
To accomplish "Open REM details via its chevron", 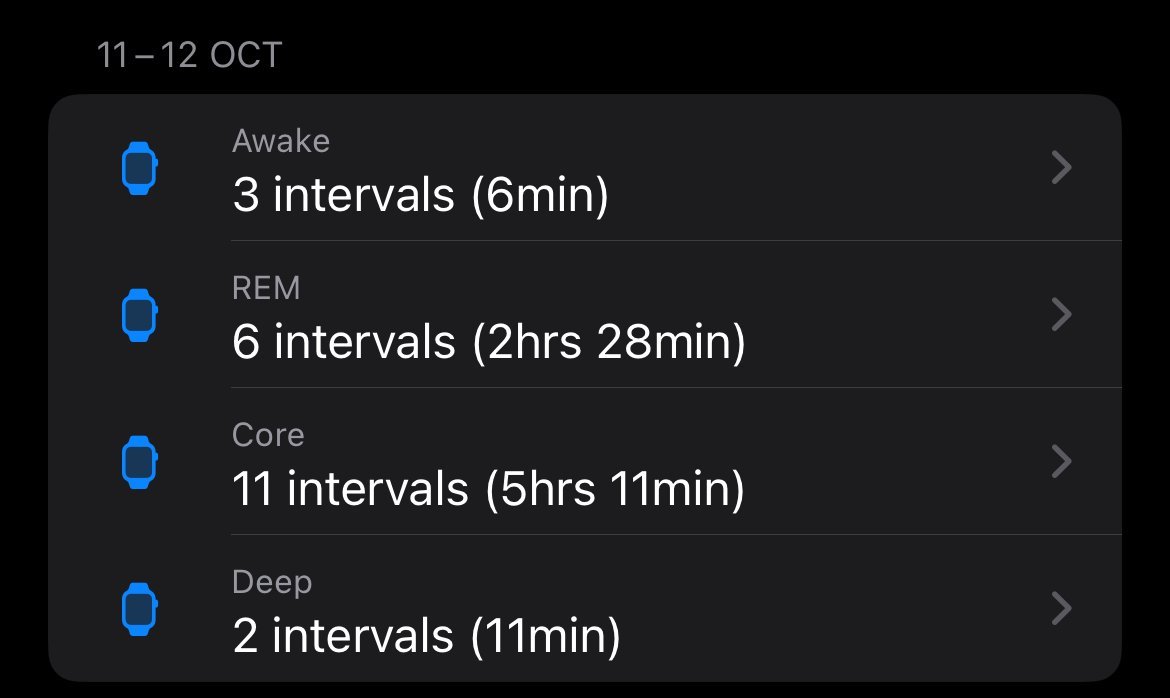I will point(1062,315).
